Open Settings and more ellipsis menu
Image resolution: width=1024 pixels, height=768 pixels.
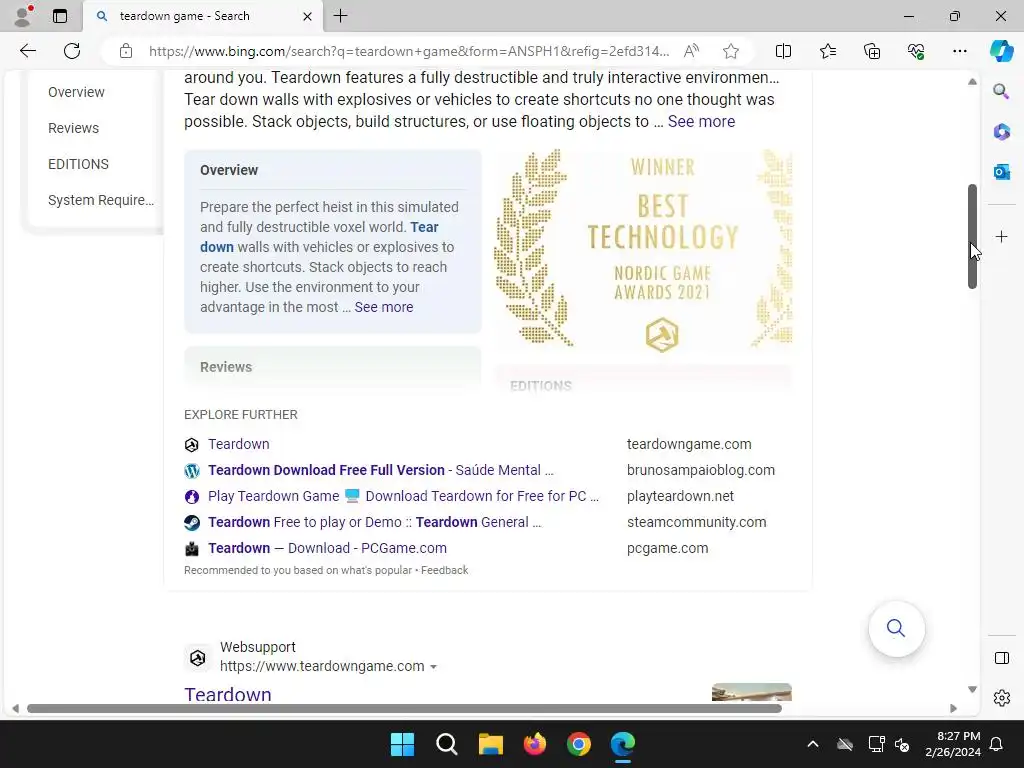pyautogui.click(x=959, y=51)
